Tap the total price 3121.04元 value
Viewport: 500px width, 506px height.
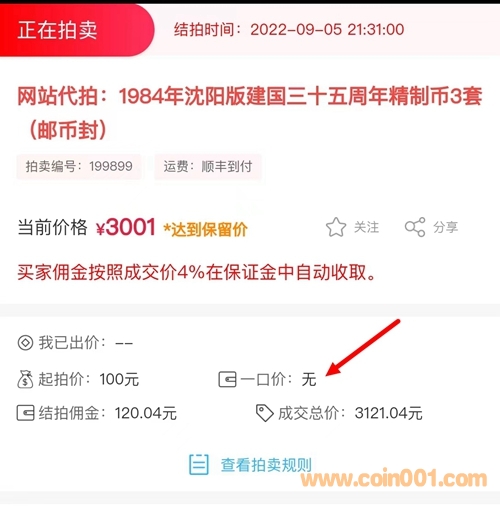389,413
